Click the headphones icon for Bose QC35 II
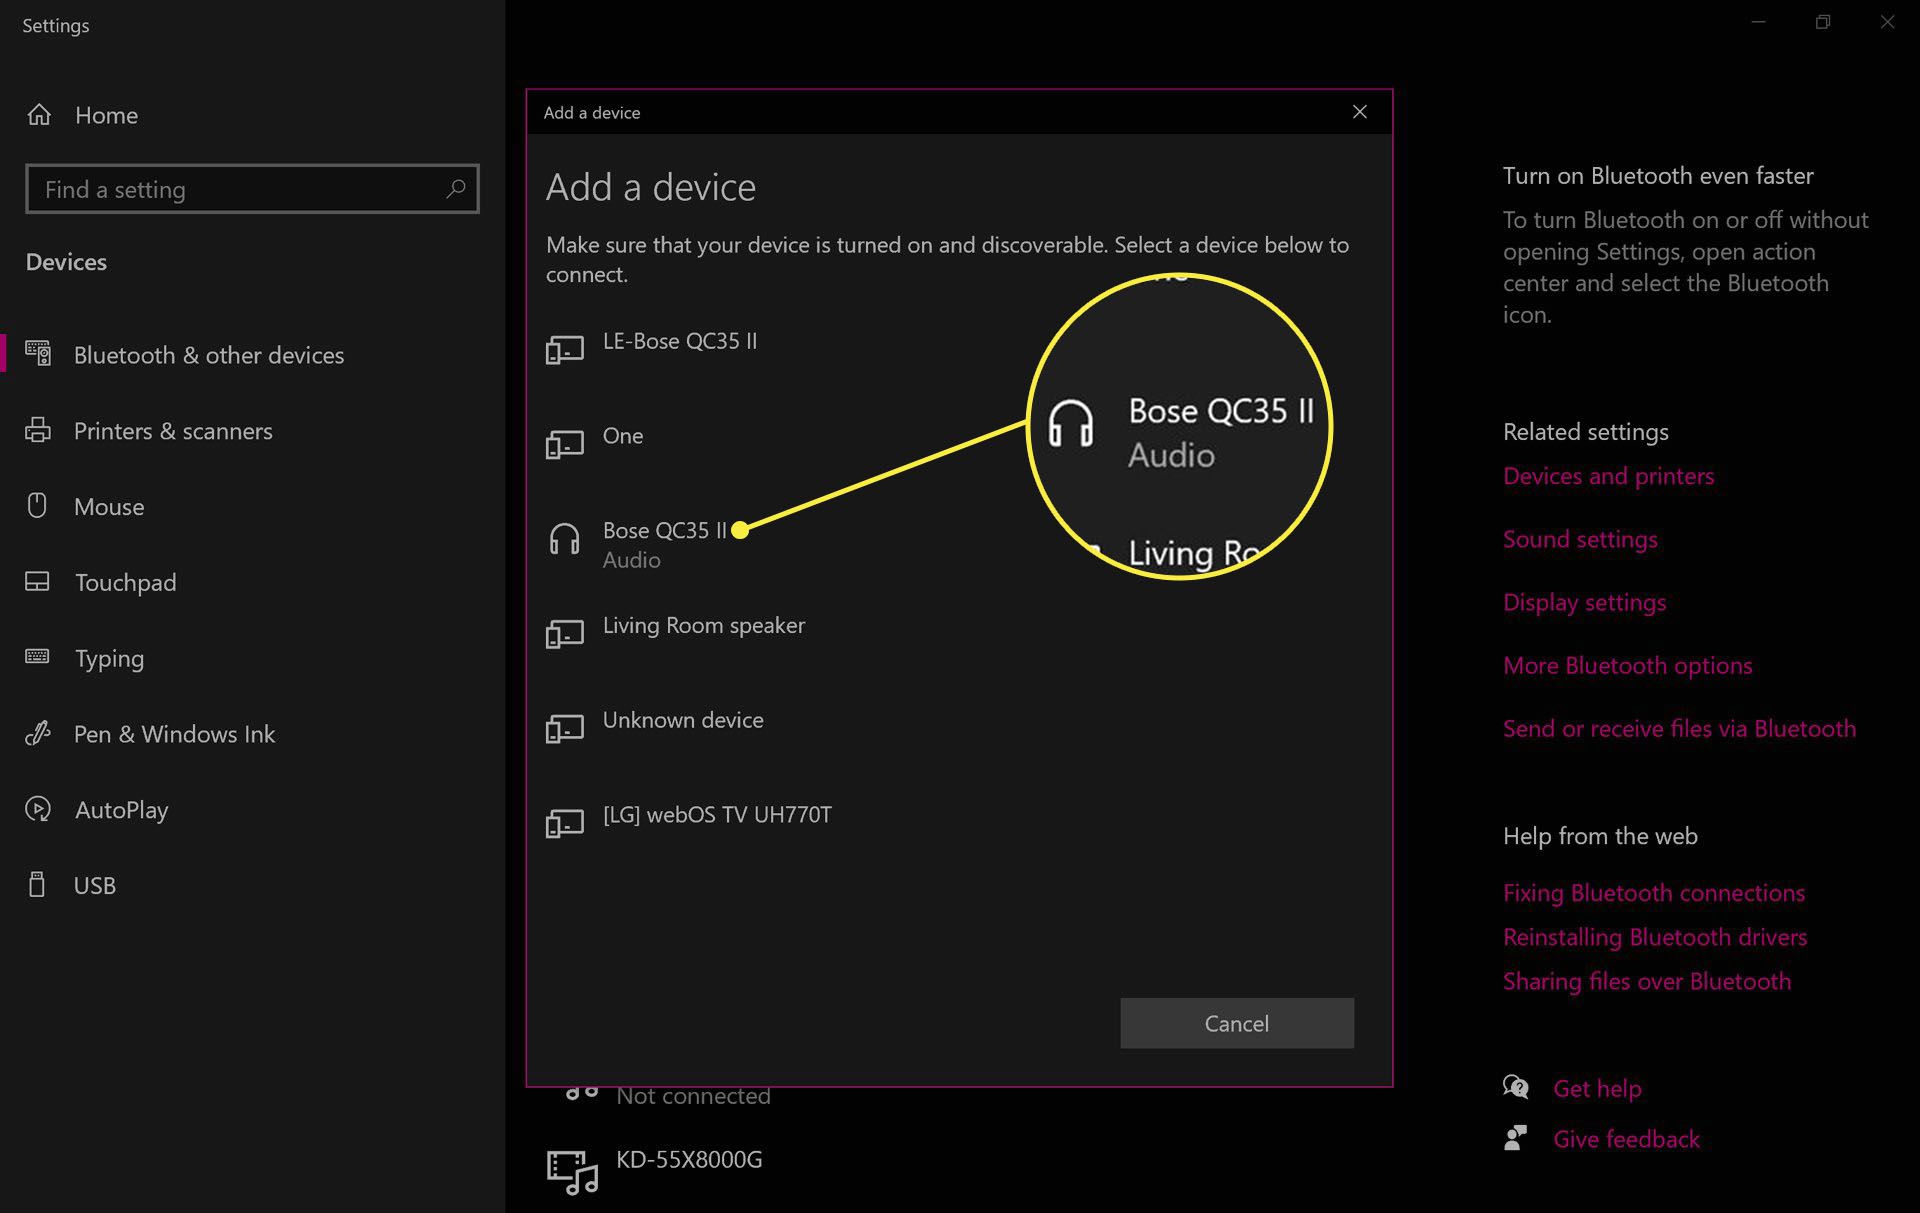Viewport: 1920px width, 1213px height. 565,539
